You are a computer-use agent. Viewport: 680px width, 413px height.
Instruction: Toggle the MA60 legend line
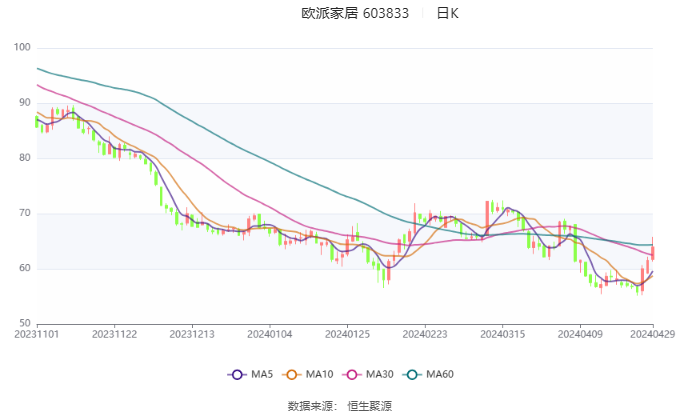428,374
